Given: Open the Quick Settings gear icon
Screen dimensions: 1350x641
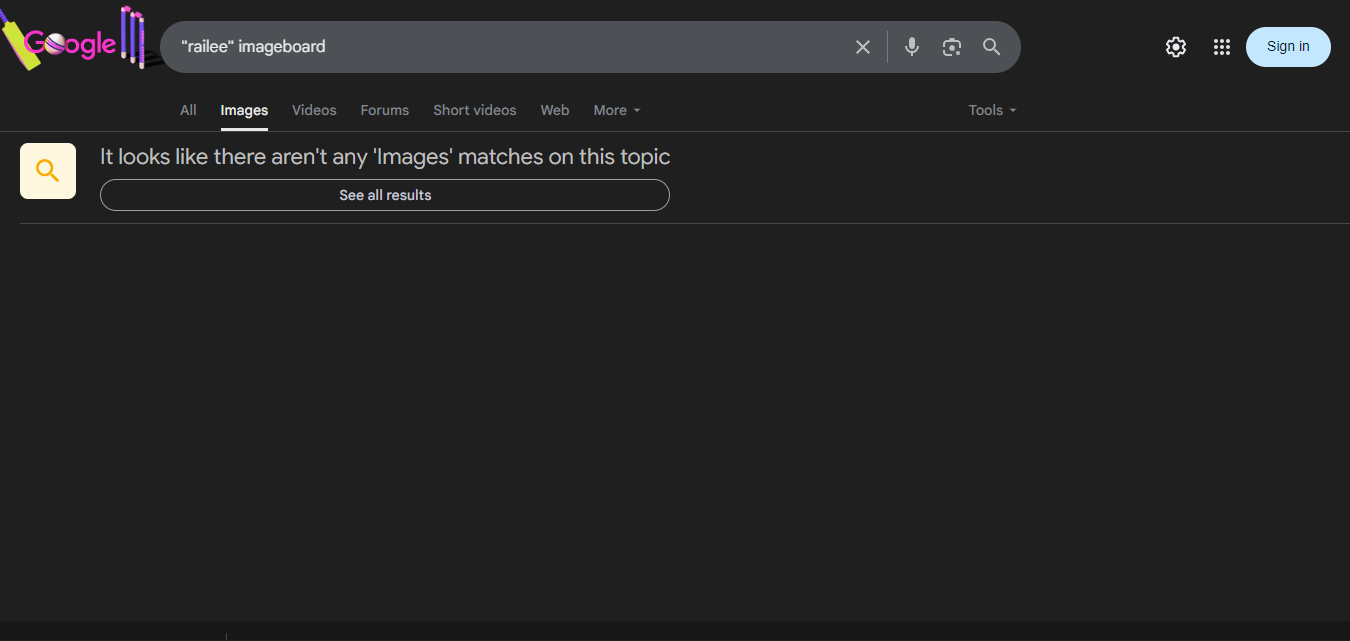Looking at the screenshot, I should click(x=1176, y=47).
